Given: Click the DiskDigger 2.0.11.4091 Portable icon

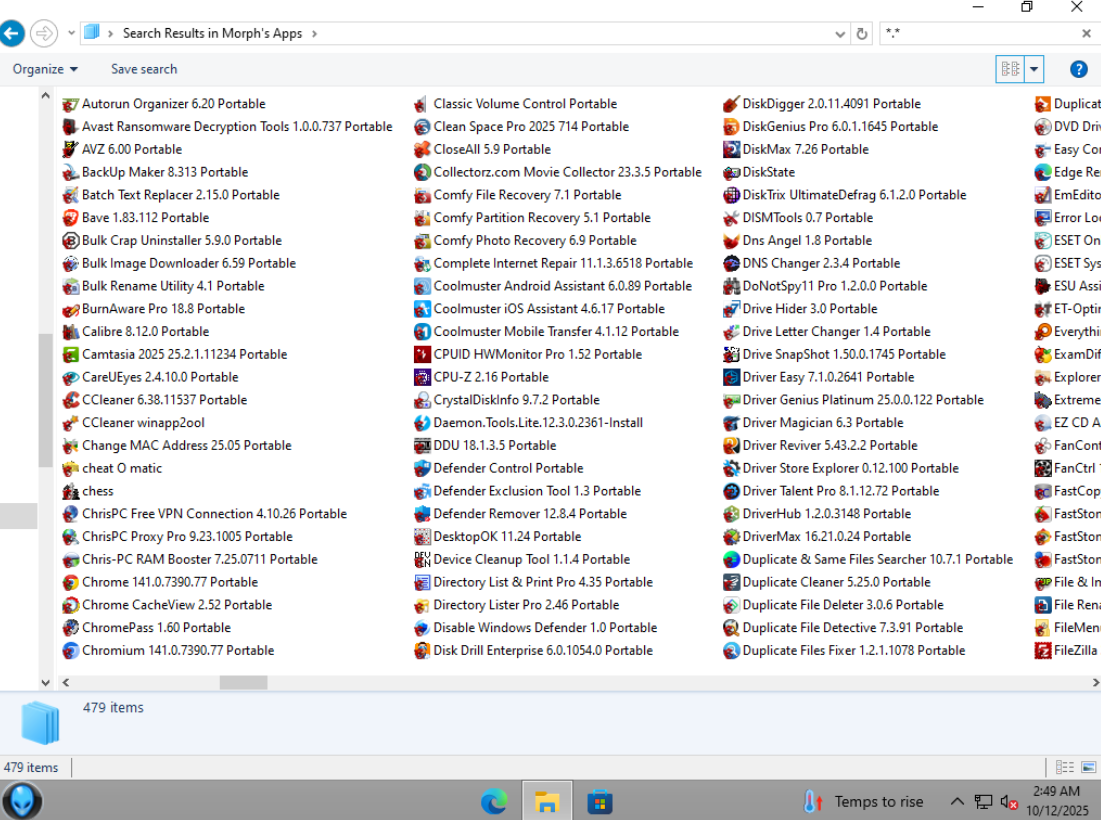Looking at the screenshot, I should point(731,104).
